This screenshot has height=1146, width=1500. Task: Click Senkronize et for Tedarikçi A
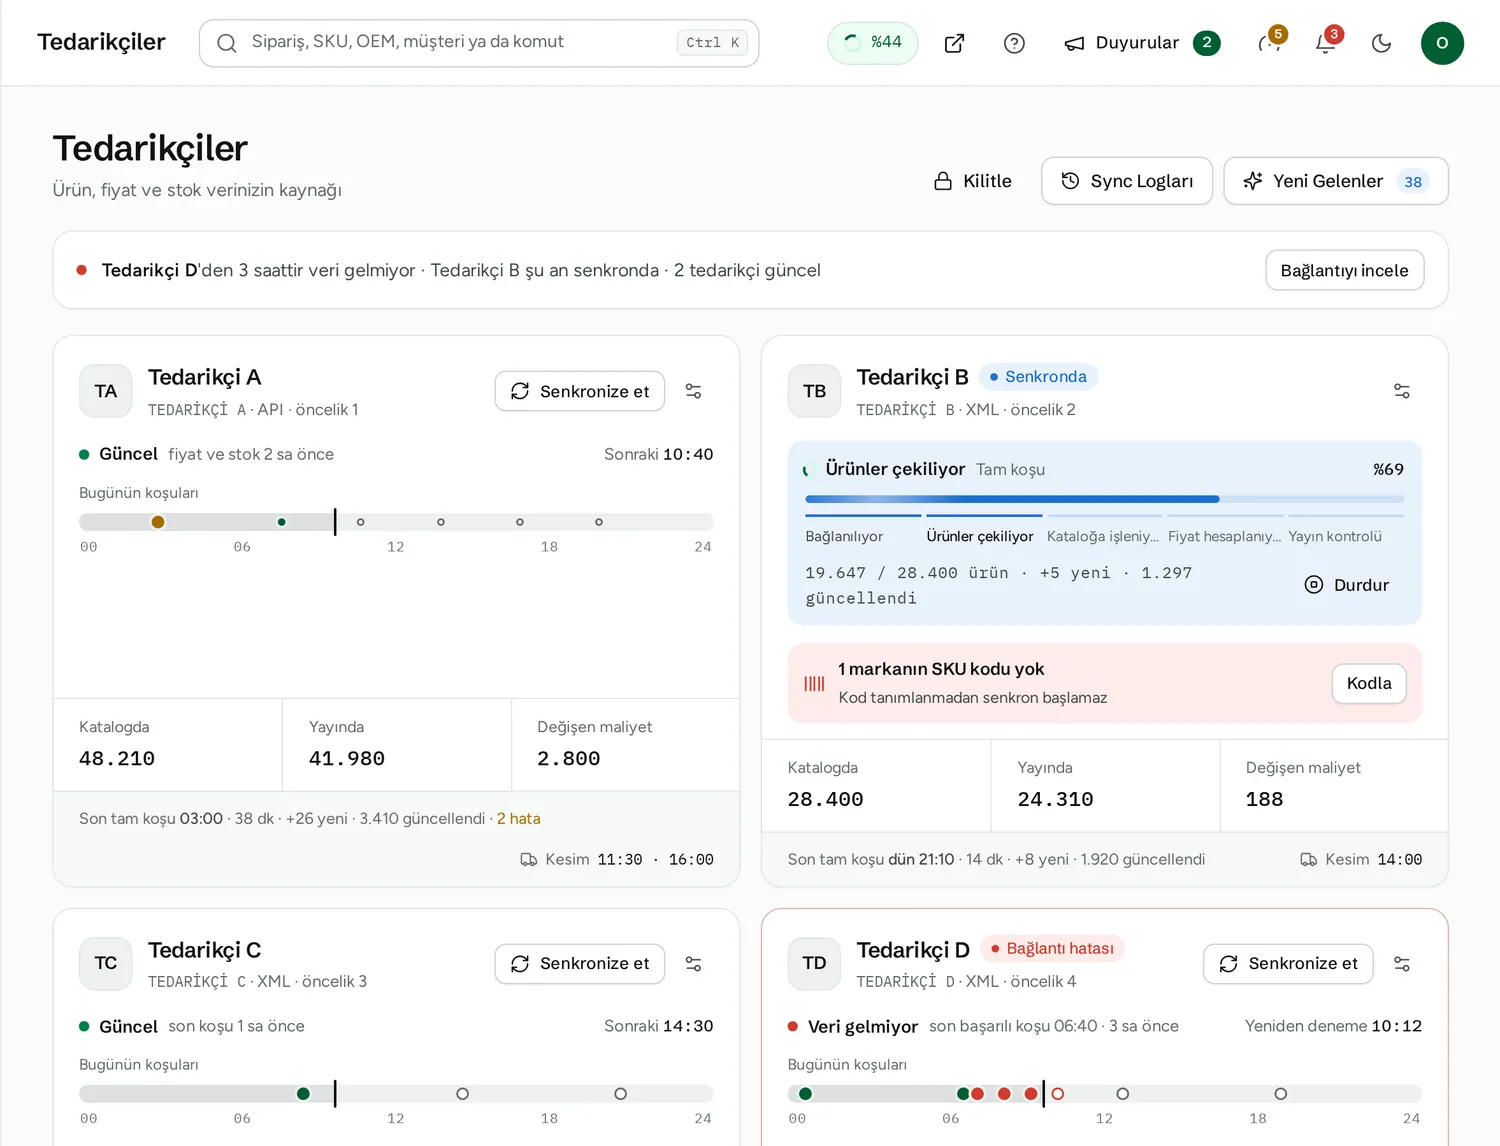tap(580, 391)
